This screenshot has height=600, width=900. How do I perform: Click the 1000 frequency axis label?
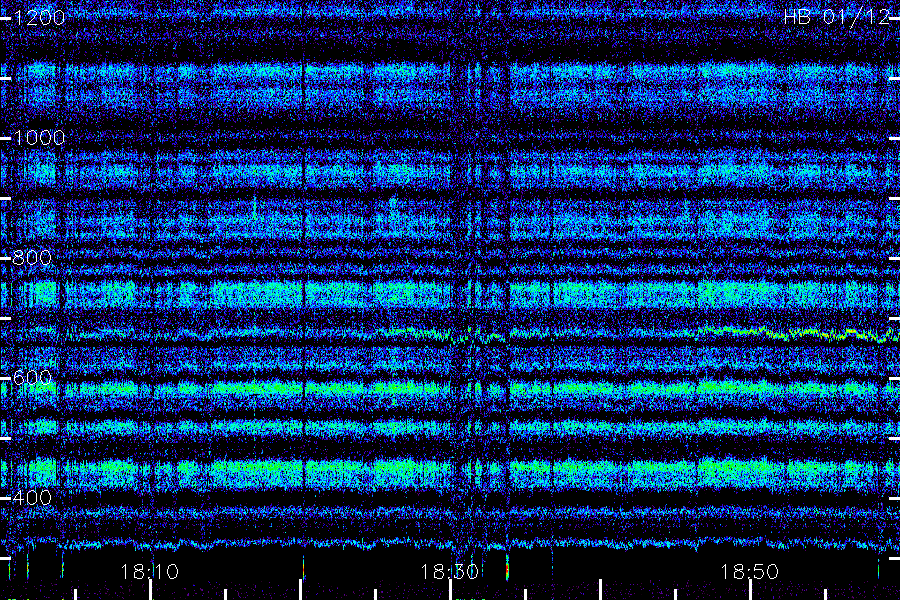pyautogui.click(x=39, y=138)
